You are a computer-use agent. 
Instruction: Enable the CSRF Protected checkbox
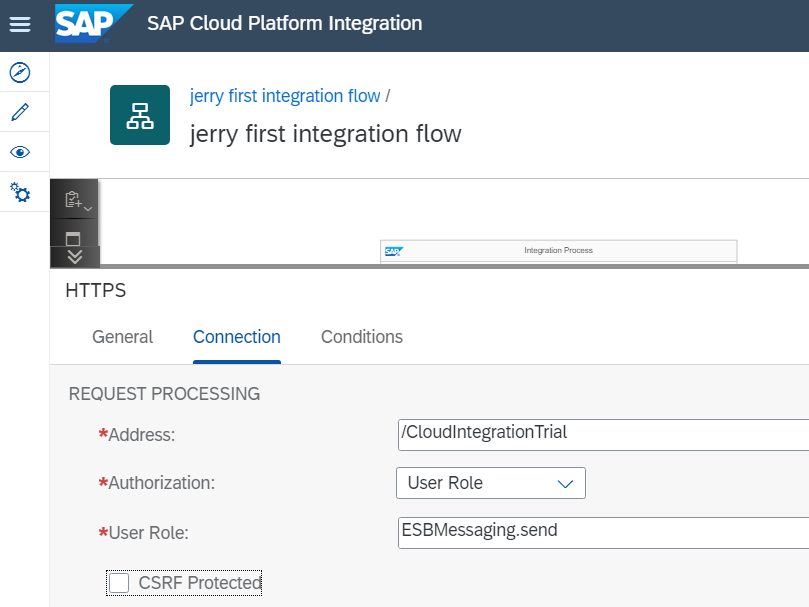pyautogui.click(x=119, y=583)
